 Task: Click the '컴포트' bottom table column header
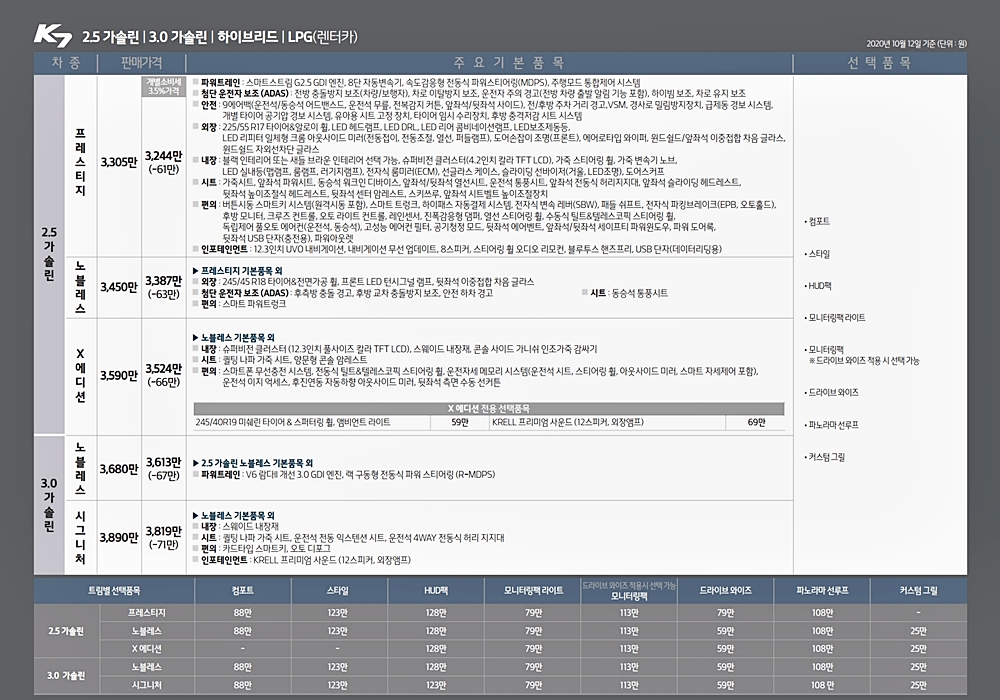coord(243,592)
